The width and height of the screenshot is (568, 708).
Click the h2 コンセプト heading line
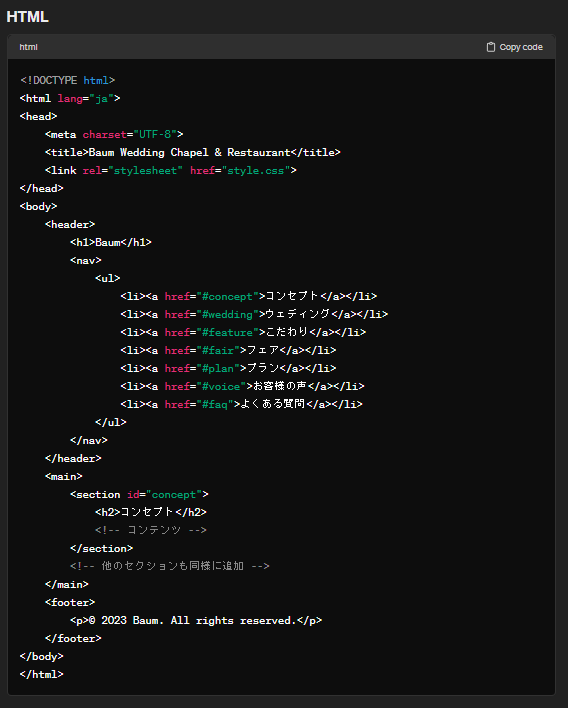(151, 512)
